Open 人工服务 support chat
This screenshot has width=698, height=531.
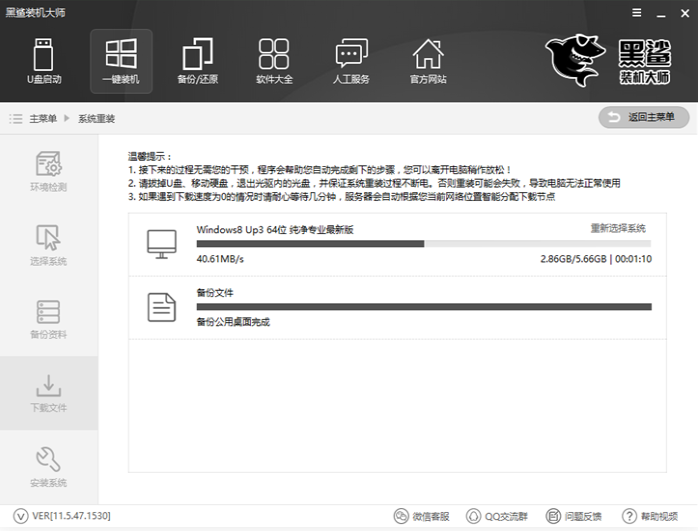(x=351, y=61)
